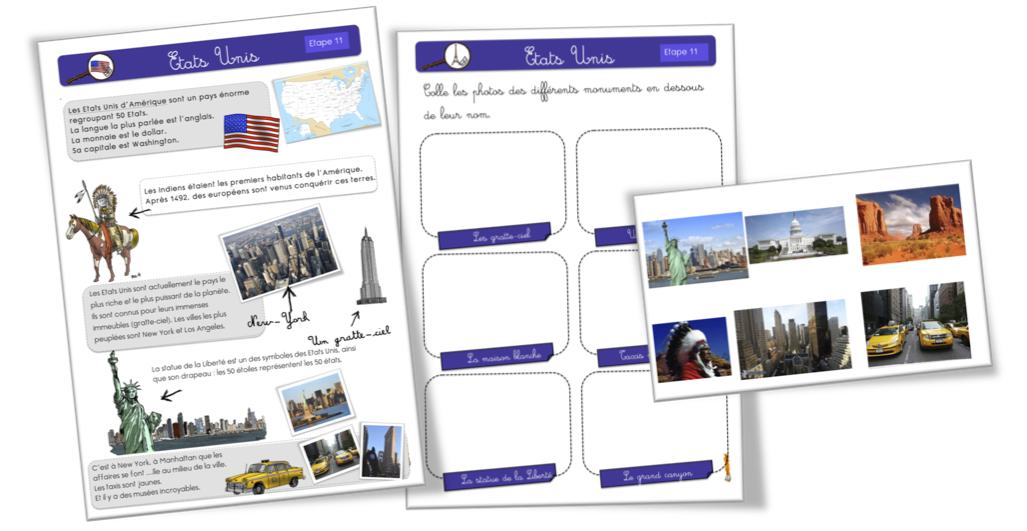The image size is (1027, 531).
Task: Click the waving American flag image
Action: (x=251, y=132)
